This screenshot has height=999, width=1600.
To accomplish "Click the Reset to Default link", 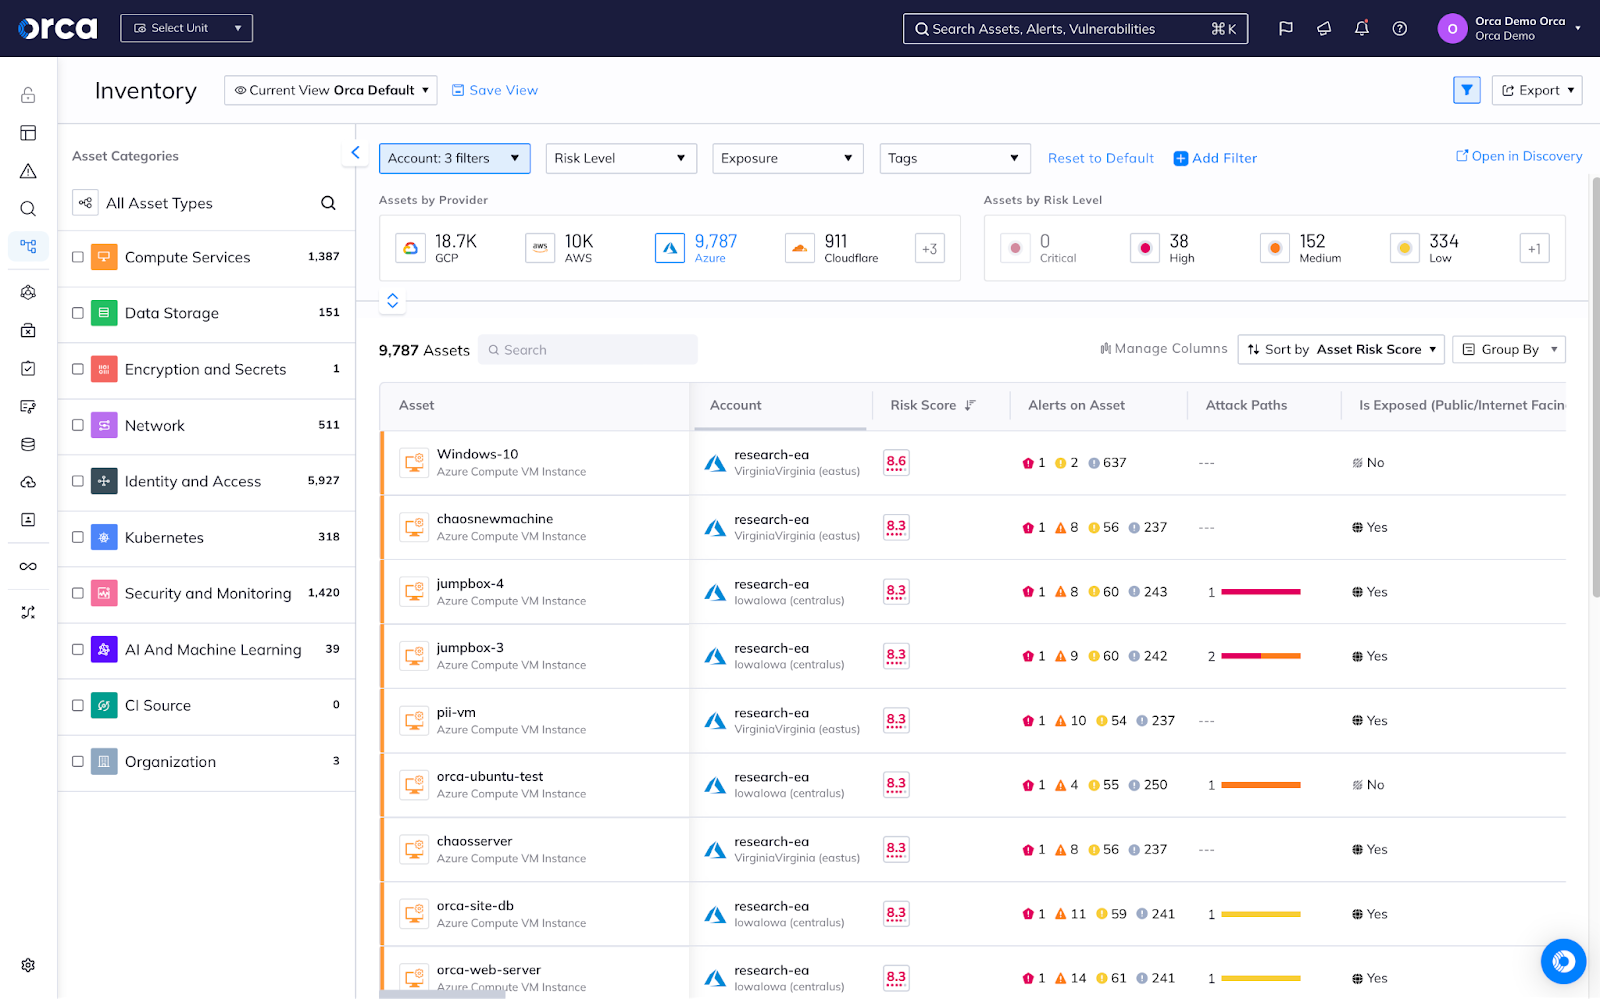I will pos(1100,158).
